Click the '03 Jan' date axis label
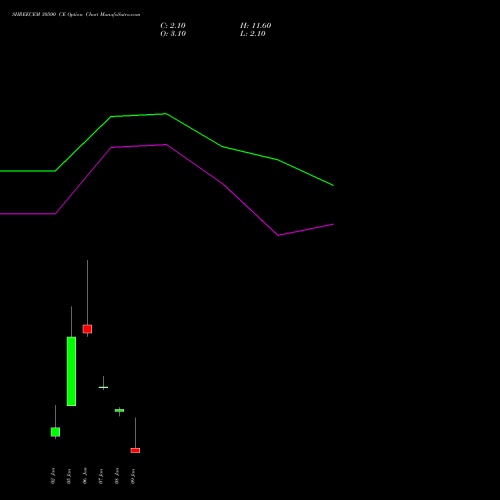Image resolution: width=500 pixels, height=500 pixels. (x=69, y=476)
